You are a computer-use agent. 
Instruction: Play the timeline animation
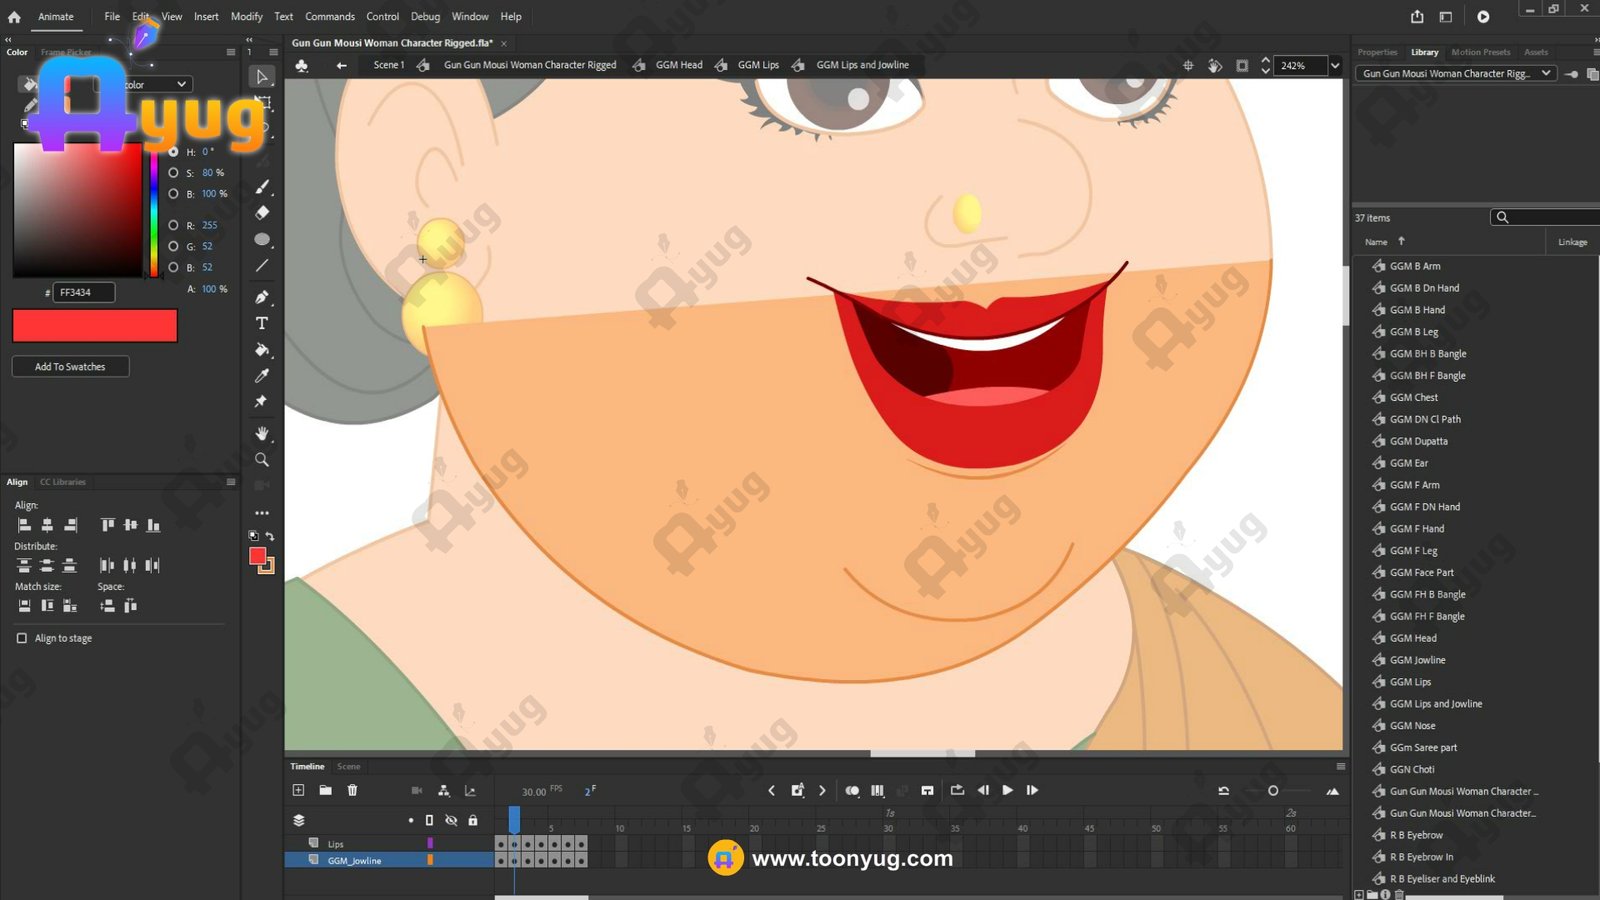coord(1007,790)
